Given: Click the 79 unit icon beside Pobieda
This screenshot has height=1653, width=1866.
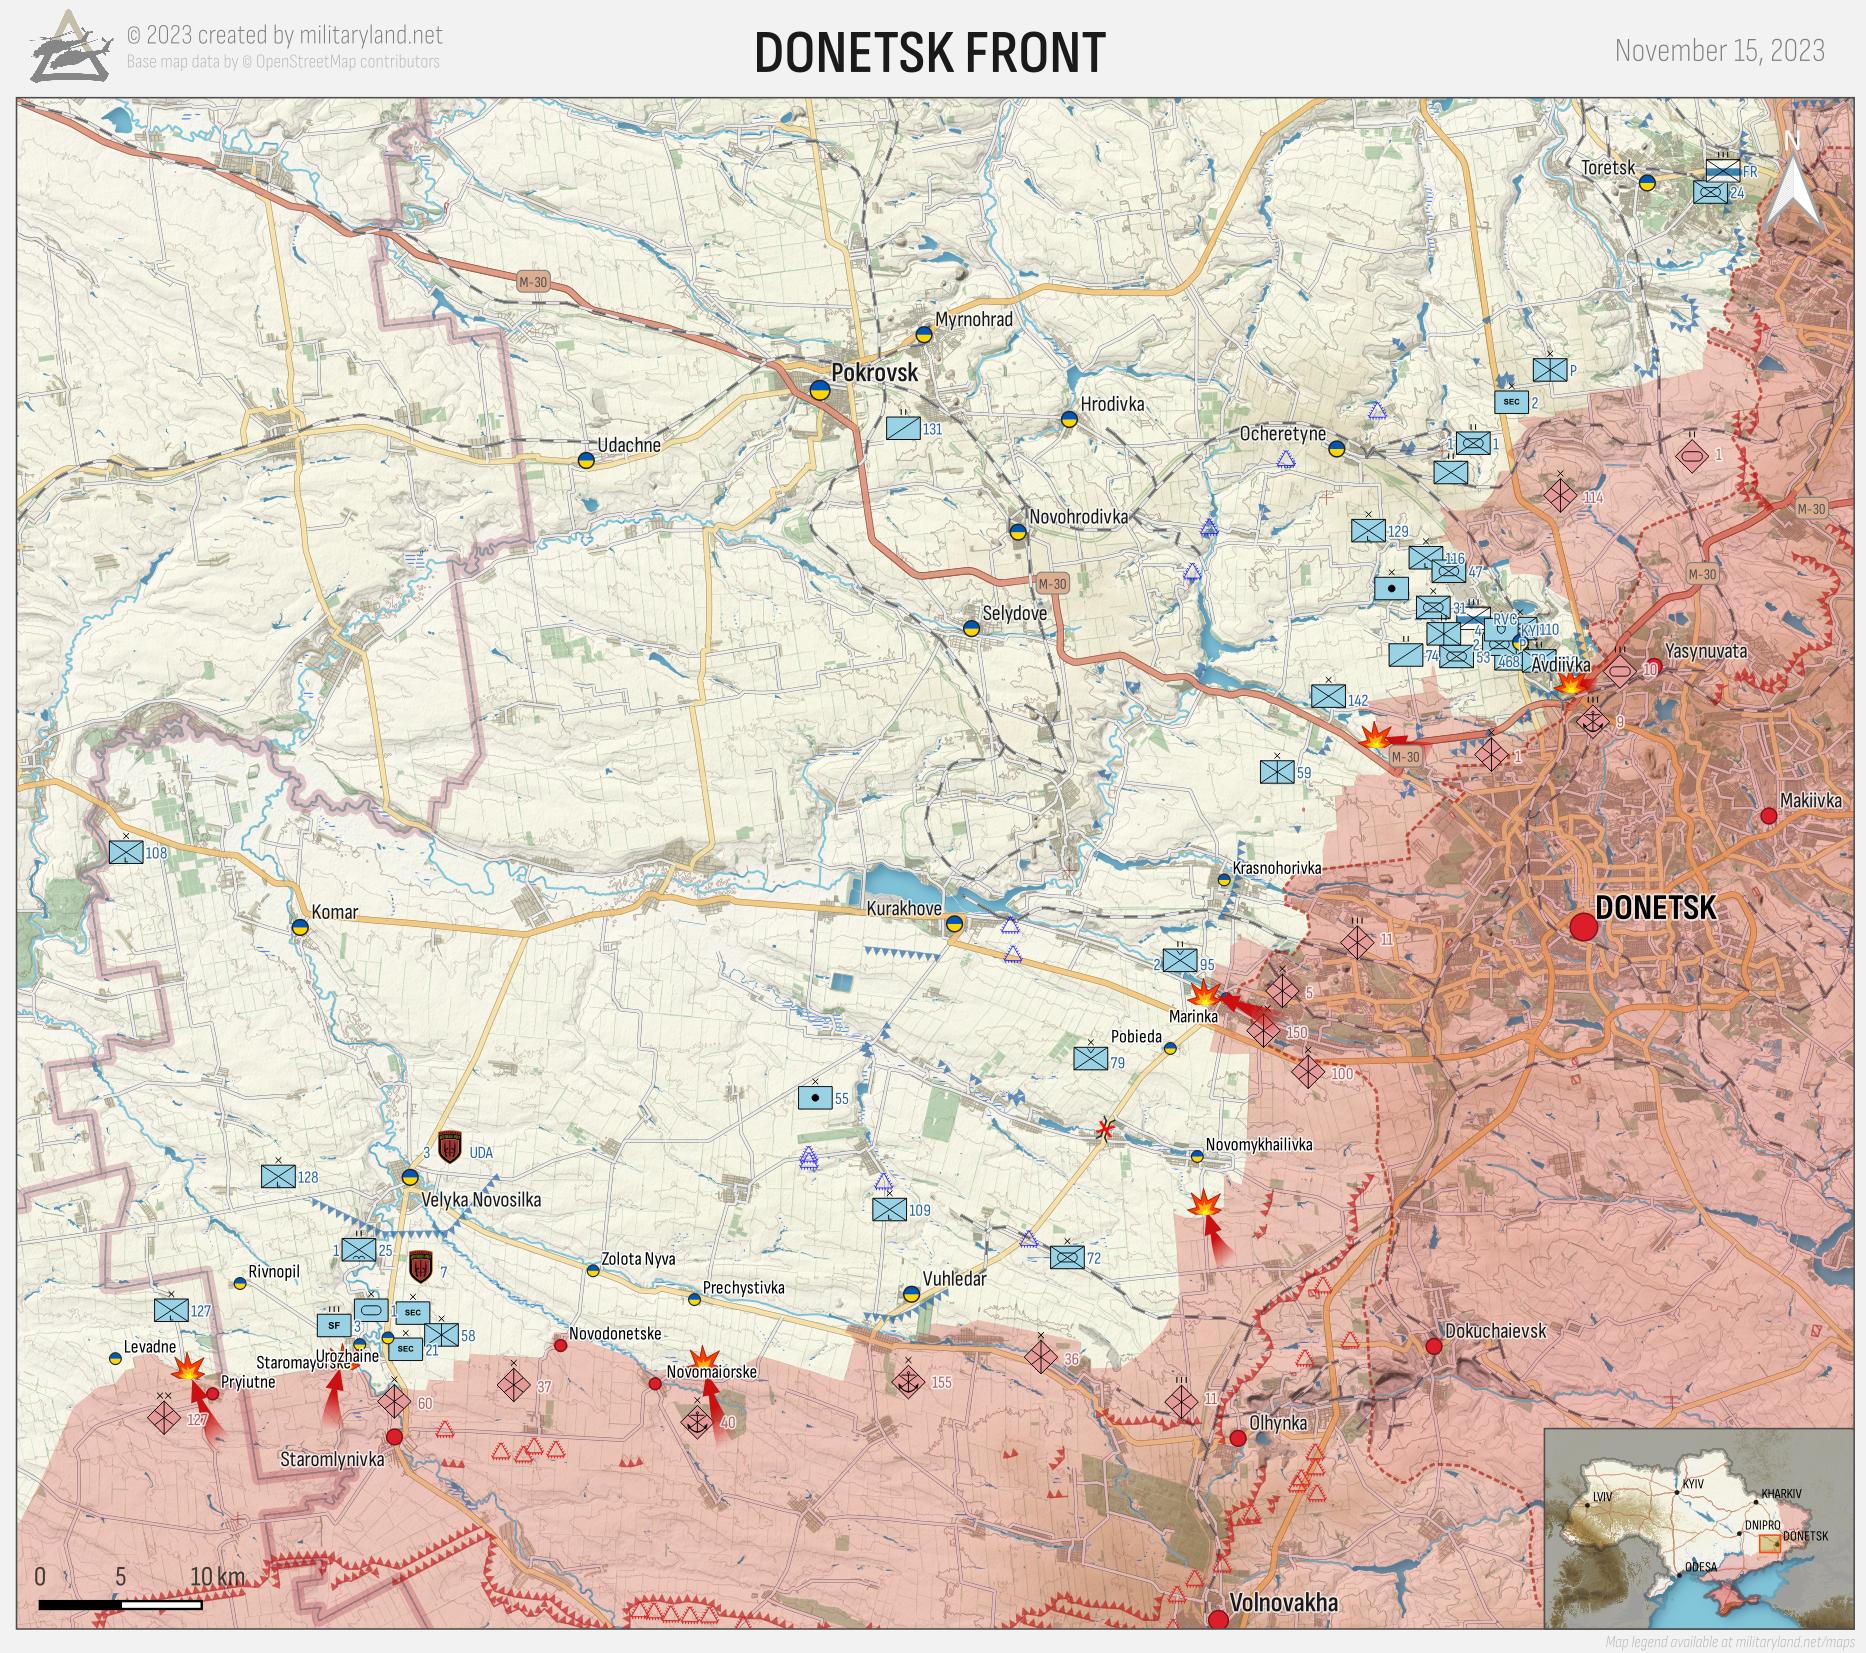Looking at the screenshot, I should pyautogui.click(x=1090, y=1057).
